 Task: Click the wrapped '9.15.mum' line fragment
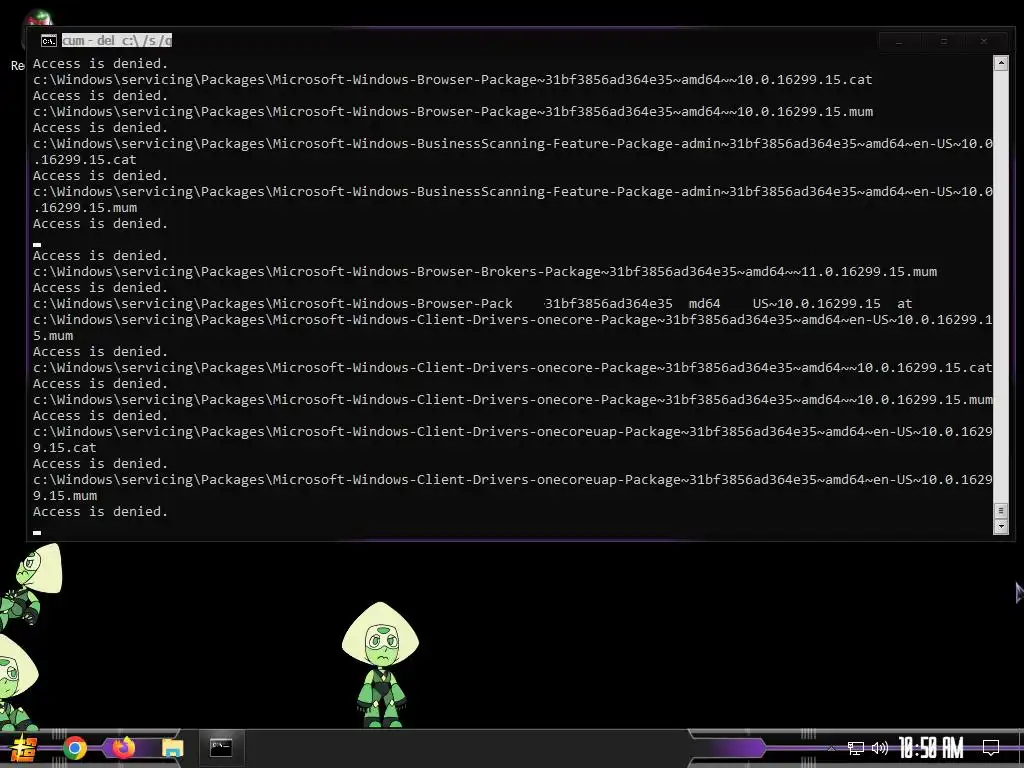[65, 496]
